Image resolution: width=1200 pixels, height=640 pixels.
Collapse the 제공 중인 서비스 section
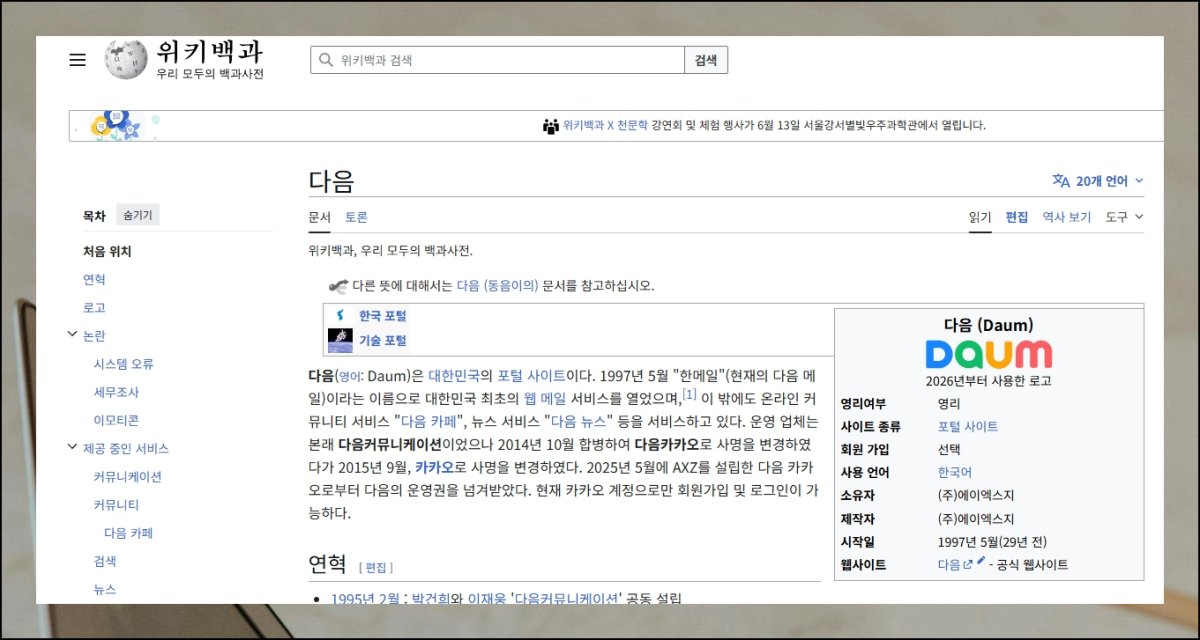coord(72,448)
